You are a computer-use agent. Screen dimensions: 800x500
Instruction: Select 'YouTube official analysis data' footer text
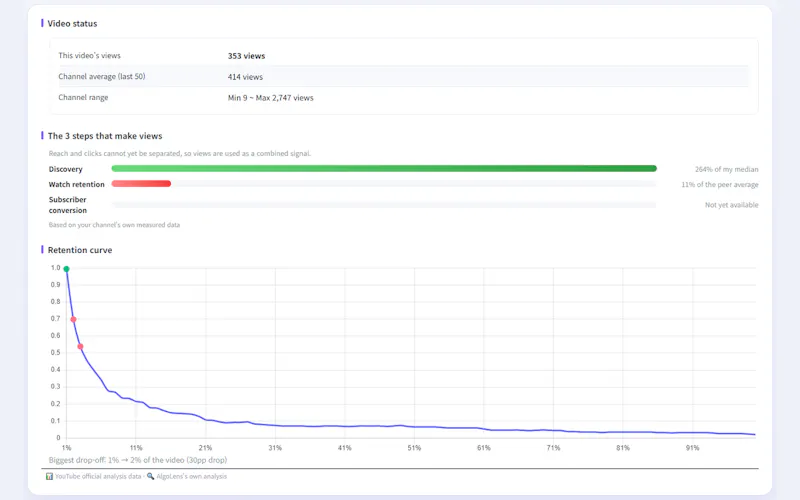tap(98, 477)
